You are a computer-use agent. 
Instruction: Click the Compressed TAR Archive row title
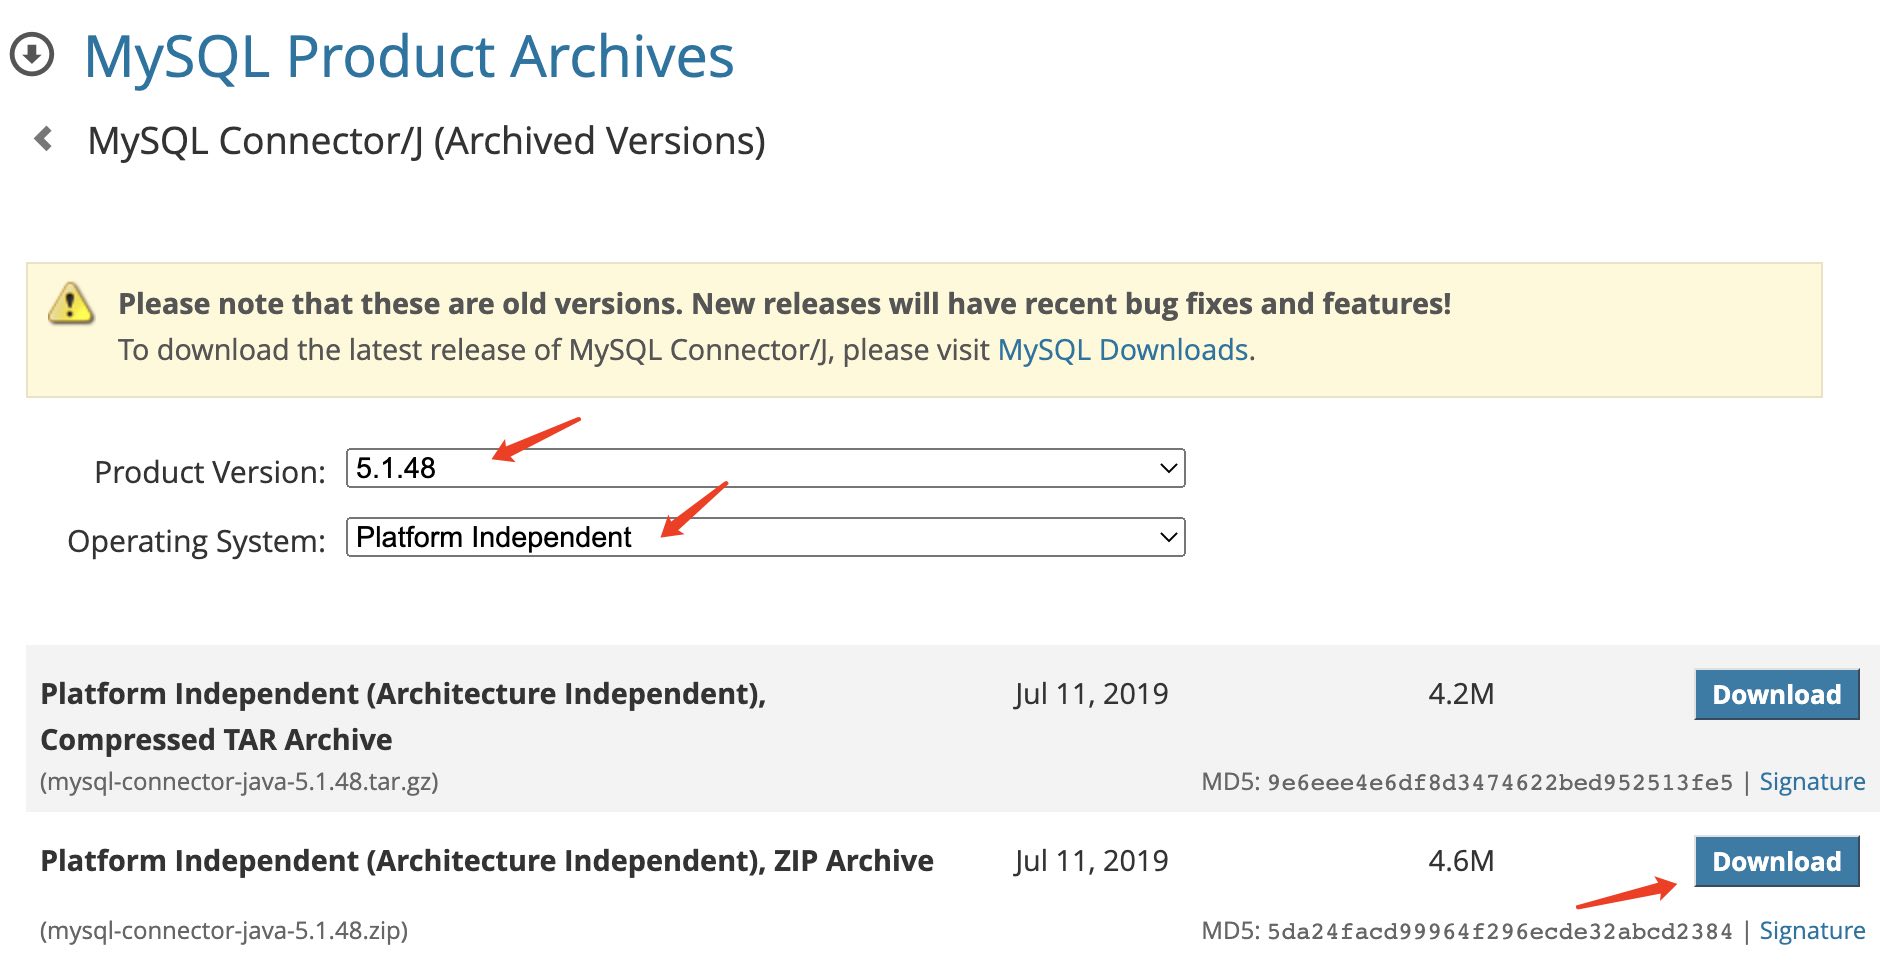click(x=403, y=717)
